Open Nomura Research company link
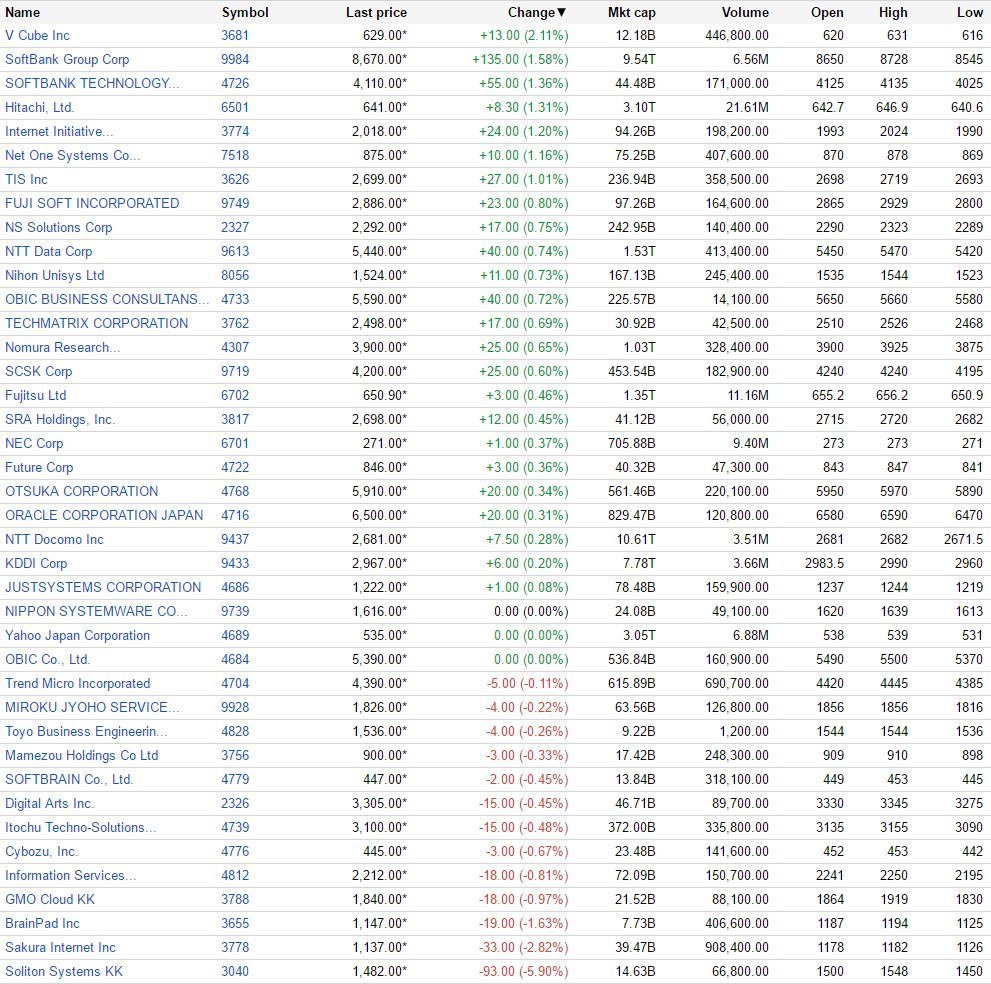Image resolution: width=991 pixels, height=984 pixels. (63, 348)
